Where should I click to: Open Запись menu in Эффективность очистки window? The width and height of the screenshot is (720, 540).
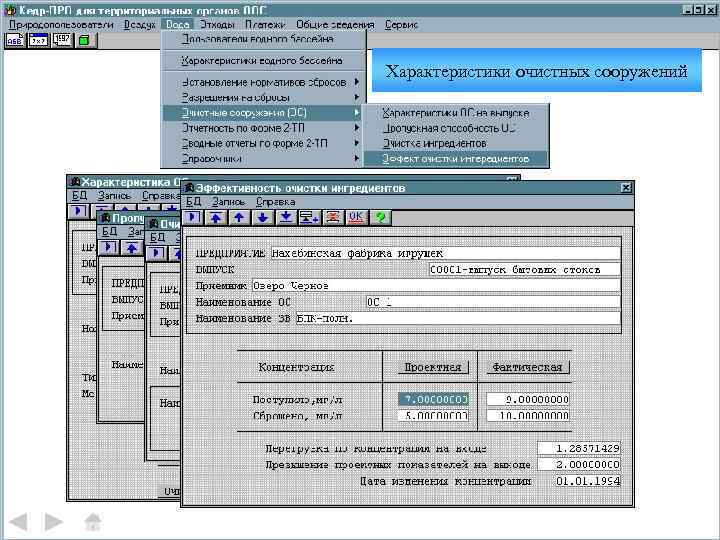[x=228, y=202]
